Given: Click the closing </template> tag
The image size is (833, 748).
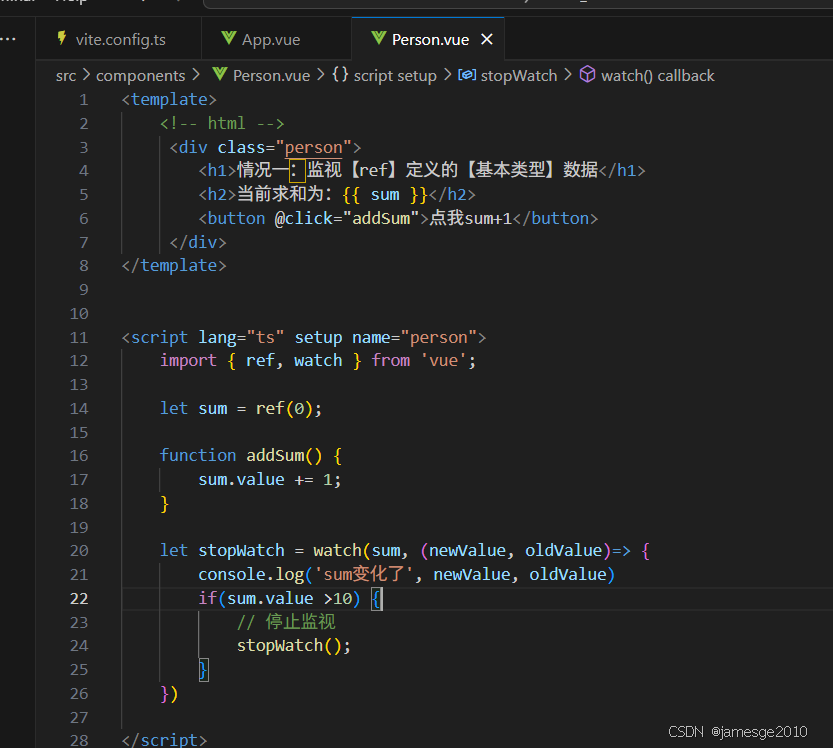Looking at the screenshot, I should coord(174,266).
